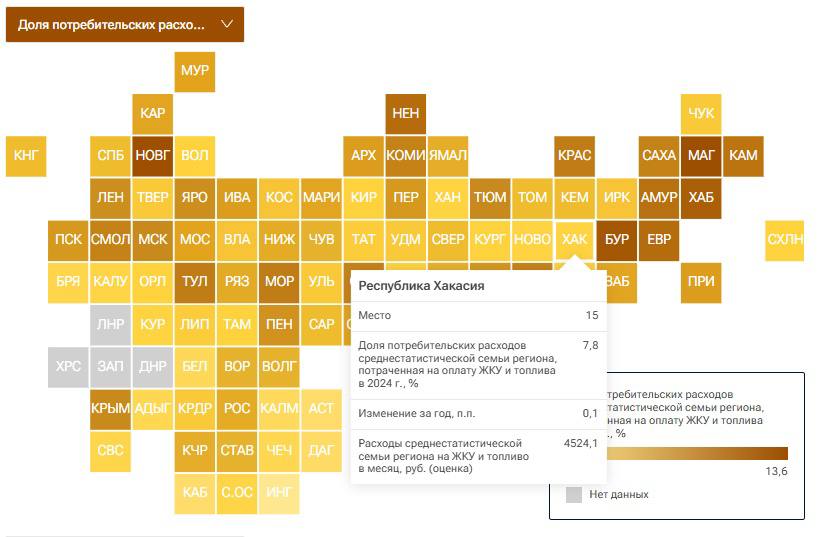Click the СХЛН region tile
Image resolution: width=819 pixels, height=537 pixels.
(x=785, y=241)
